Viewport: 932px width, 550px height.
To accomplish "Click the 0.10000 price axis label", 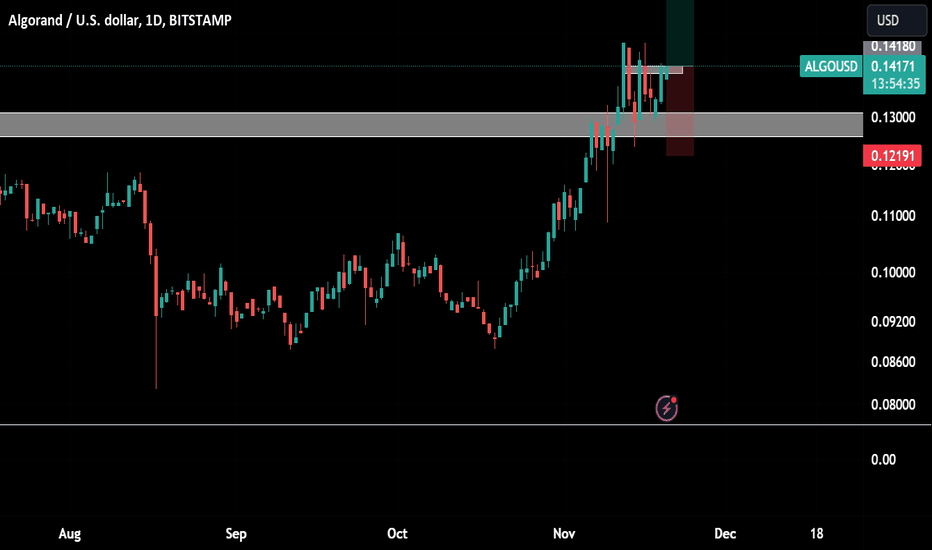I will [x=893, y=272].
